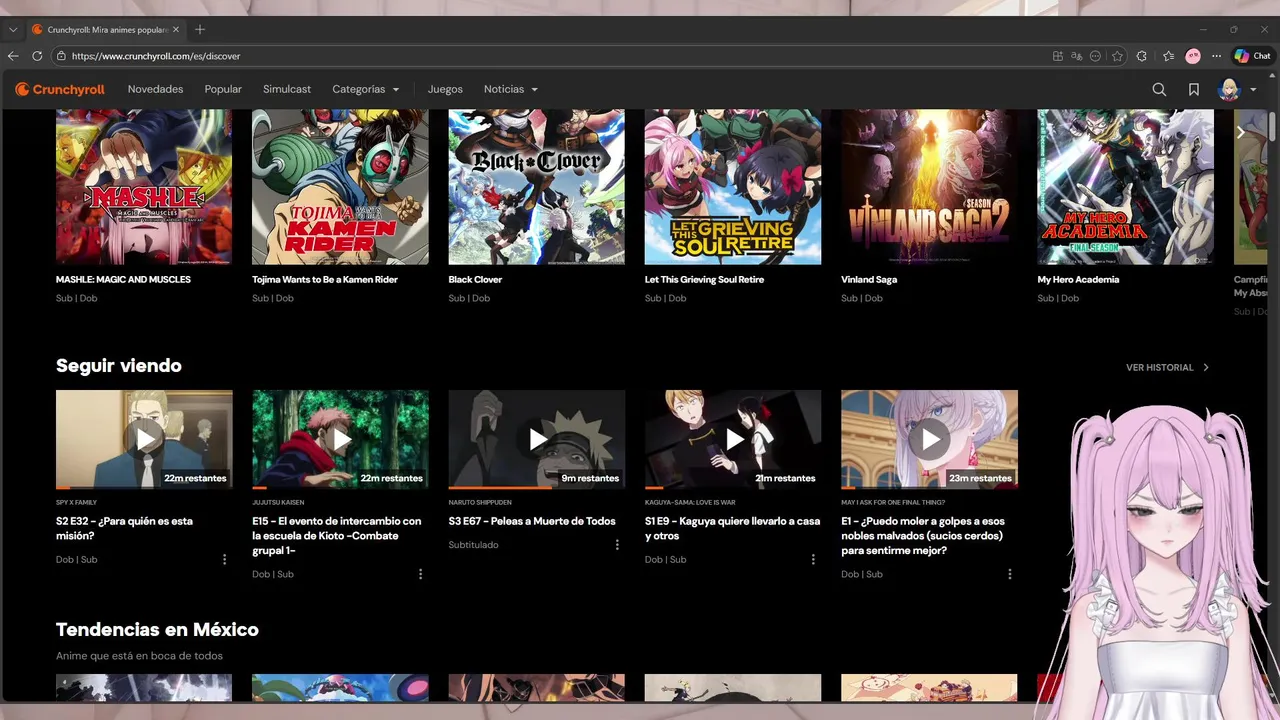The image size is (1280, 720).
Task: Click KAGUYA-SAMA: LOVE IS WAR series label
Action: [690, 502]
